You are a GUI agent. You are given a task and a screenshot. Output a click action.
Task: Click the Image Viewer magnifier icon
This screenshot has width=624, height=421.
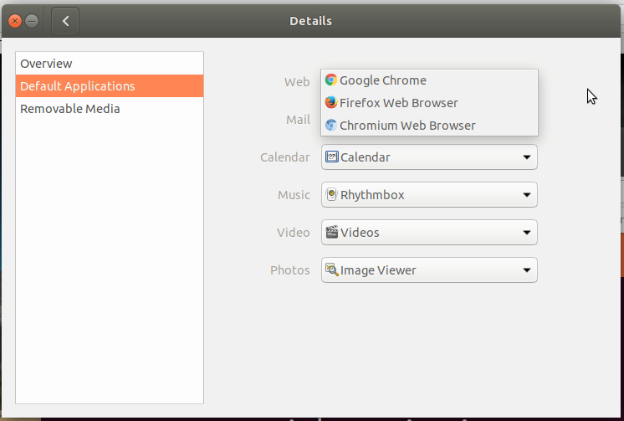click(x=332, y=270)
